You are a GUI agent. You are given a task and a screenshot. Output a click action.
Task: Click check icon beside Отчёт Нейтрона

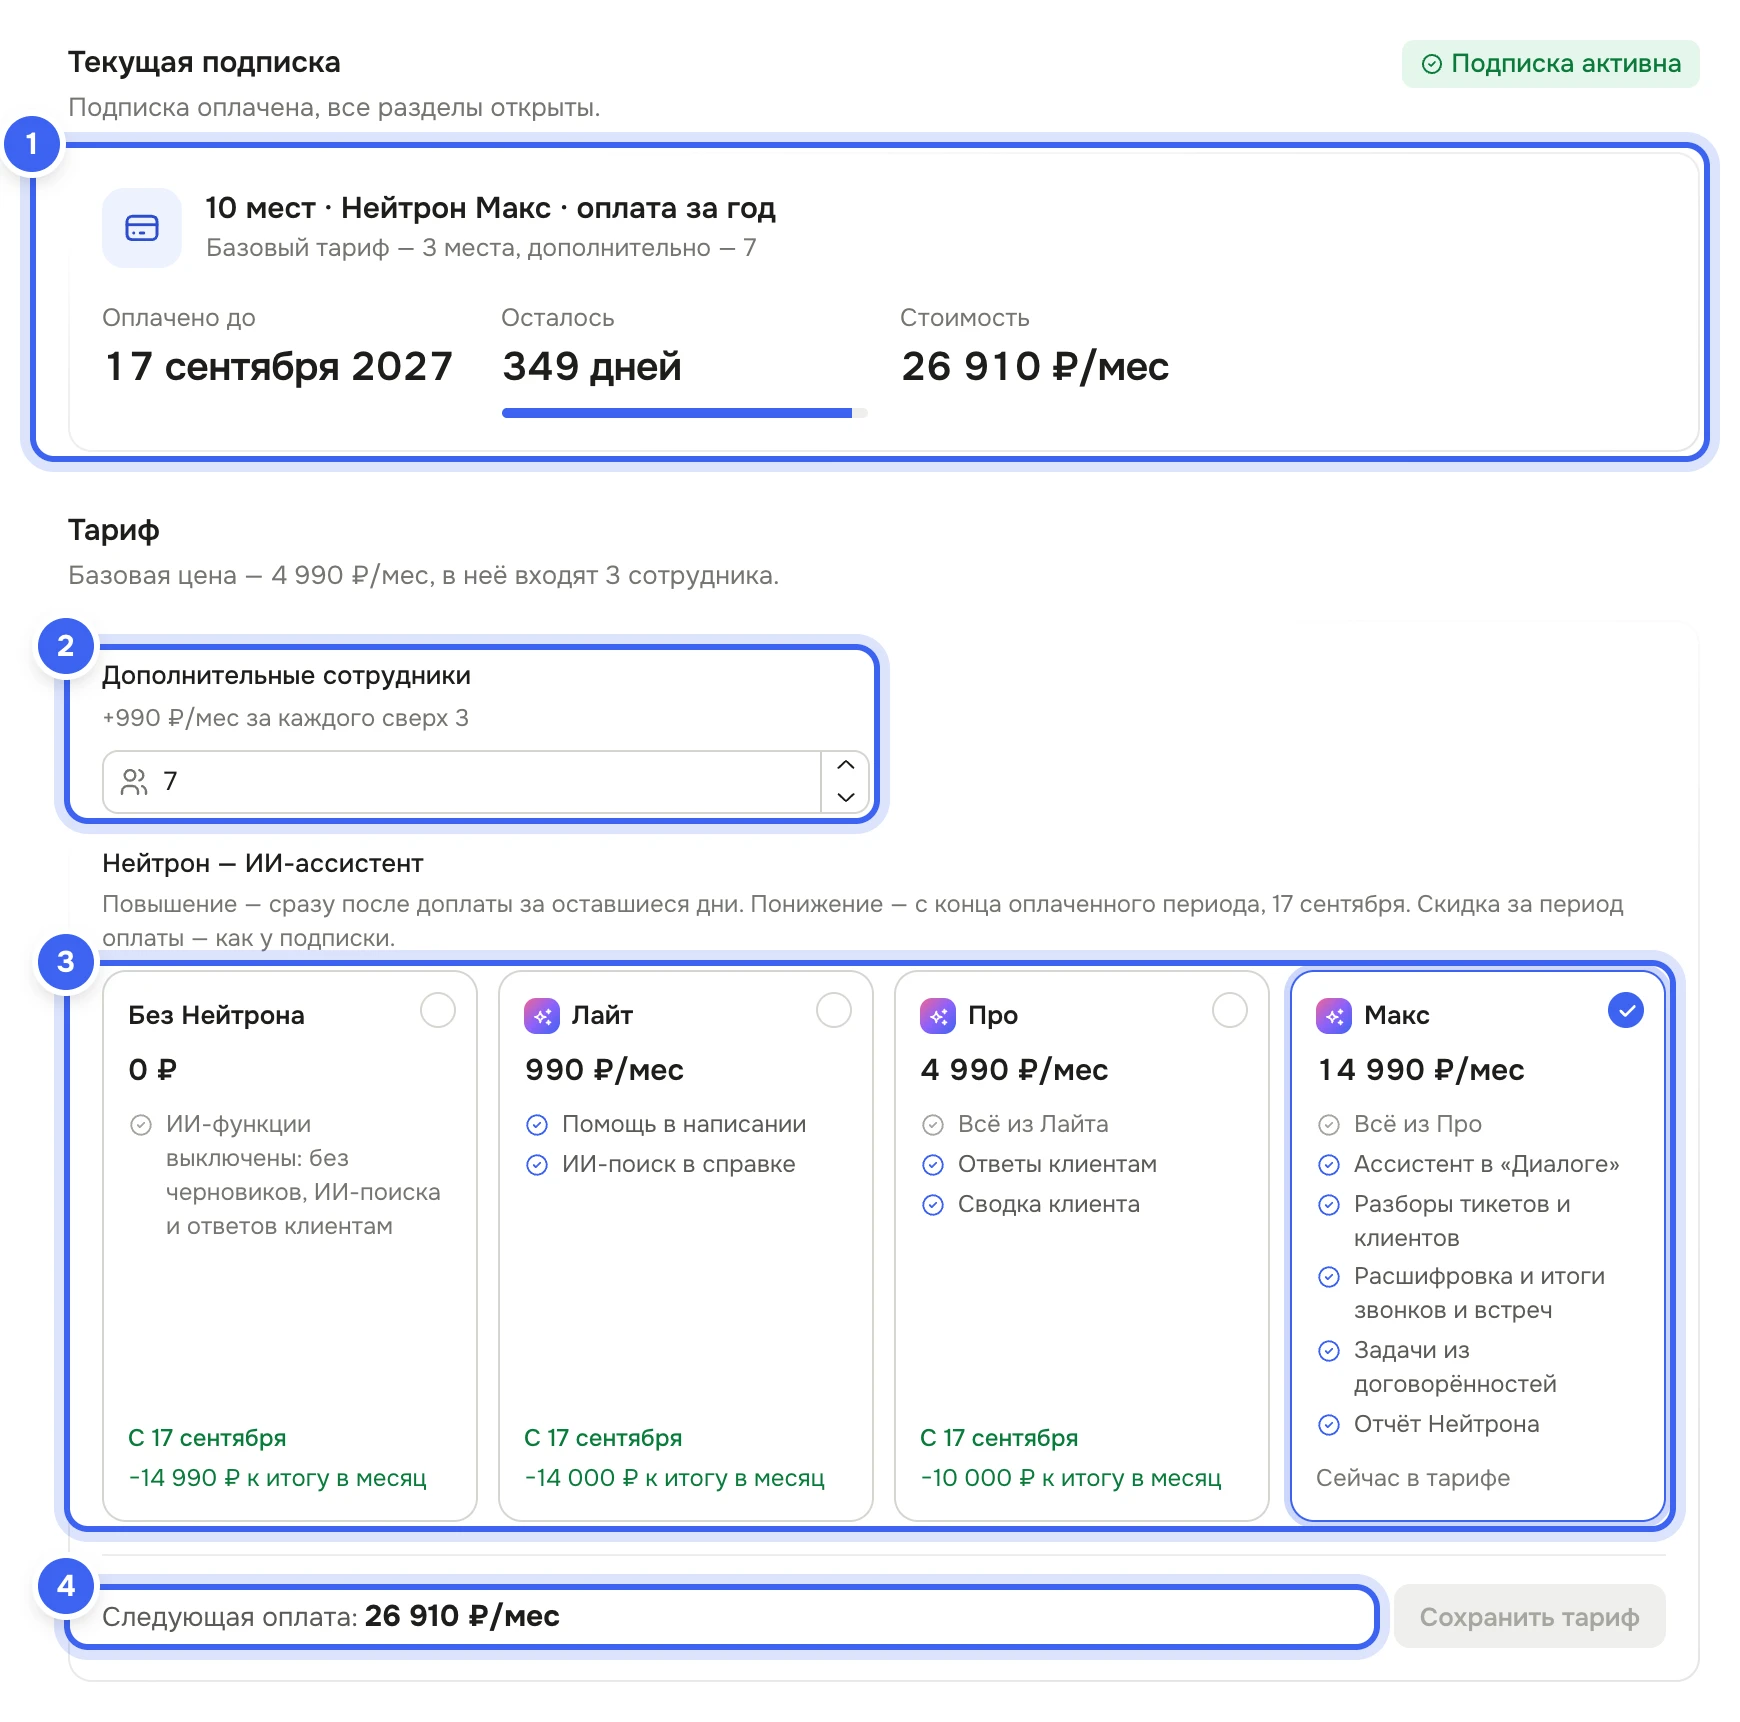click(x=1329, y=1425)
